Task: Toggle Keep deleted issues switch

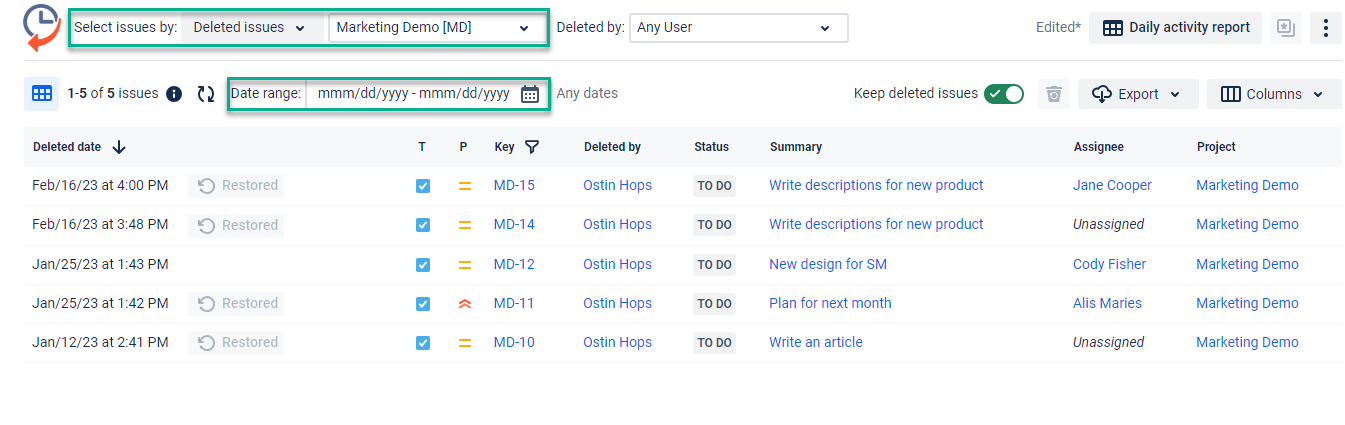Action: pos(1003,94)
